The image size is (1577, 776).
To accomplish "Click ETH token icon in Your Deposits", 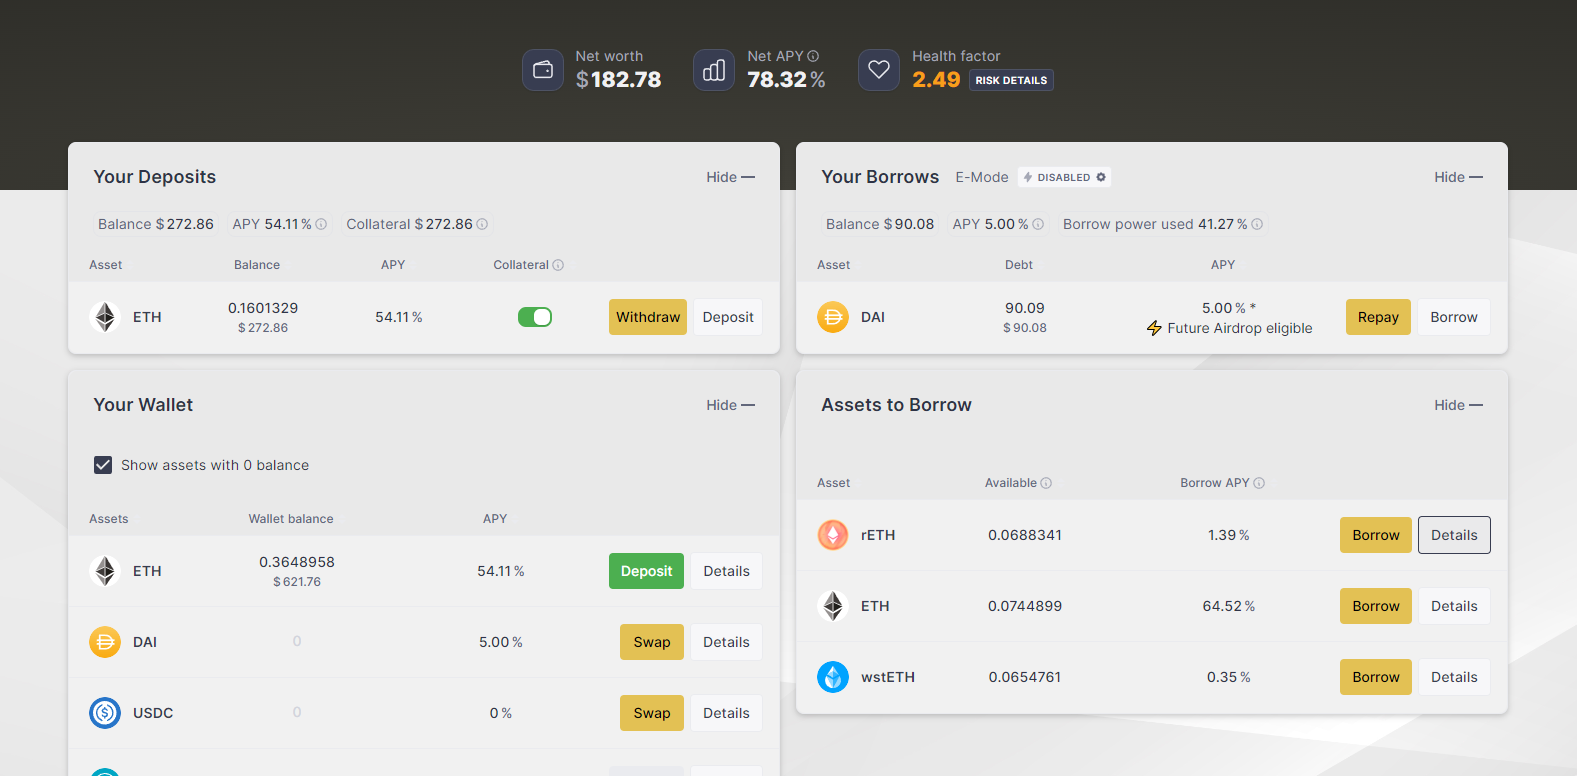I will click(x=105, y=317).
